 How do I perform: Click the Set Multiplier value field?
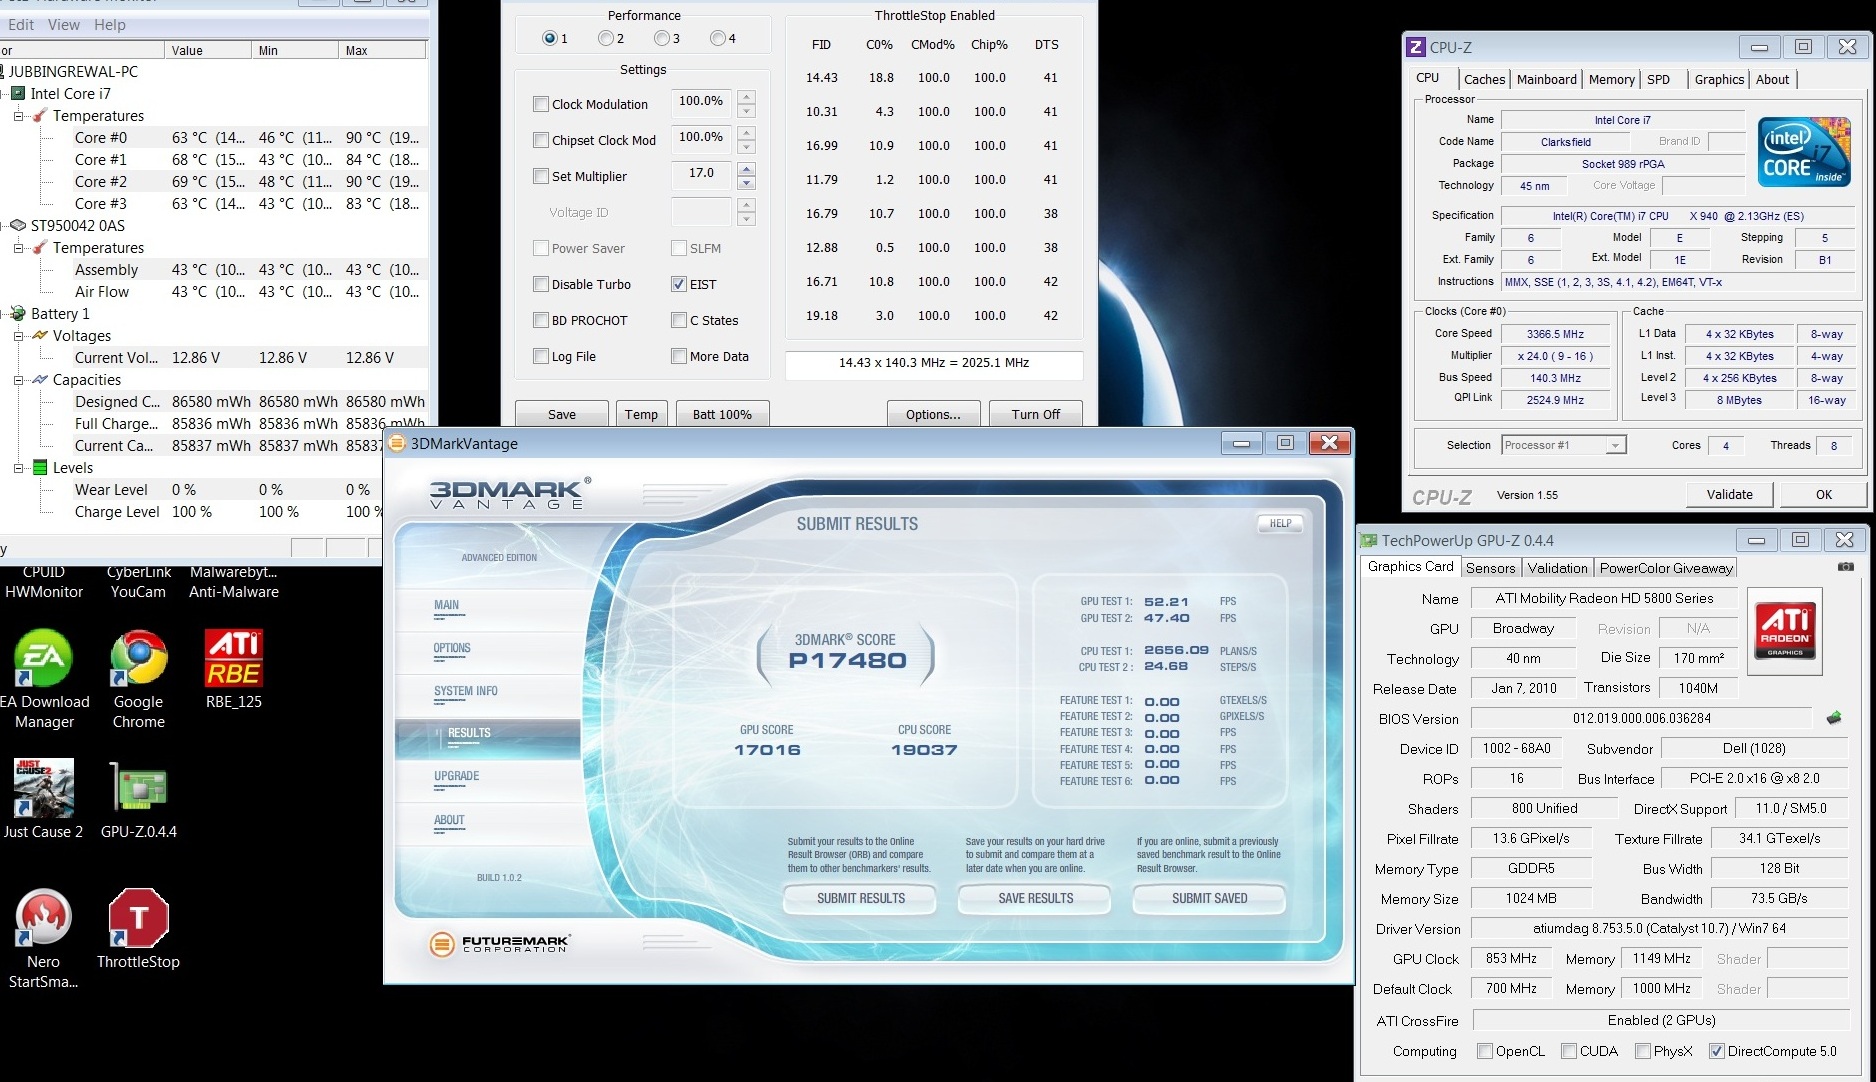click(x=701, y=176)
